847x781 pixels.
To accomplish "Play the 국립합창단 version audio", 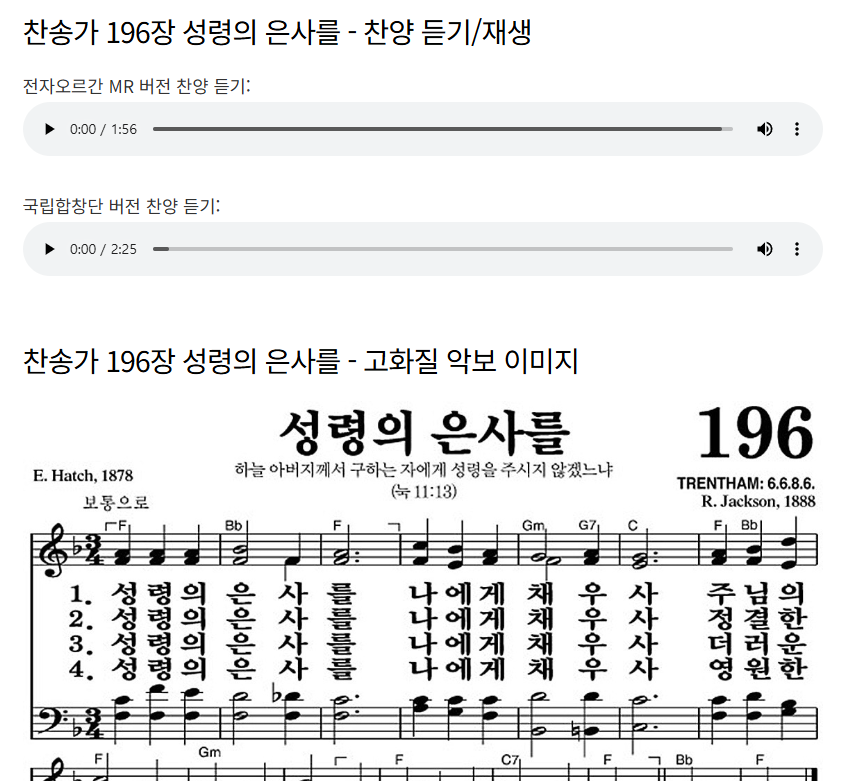I will point(49,249).
